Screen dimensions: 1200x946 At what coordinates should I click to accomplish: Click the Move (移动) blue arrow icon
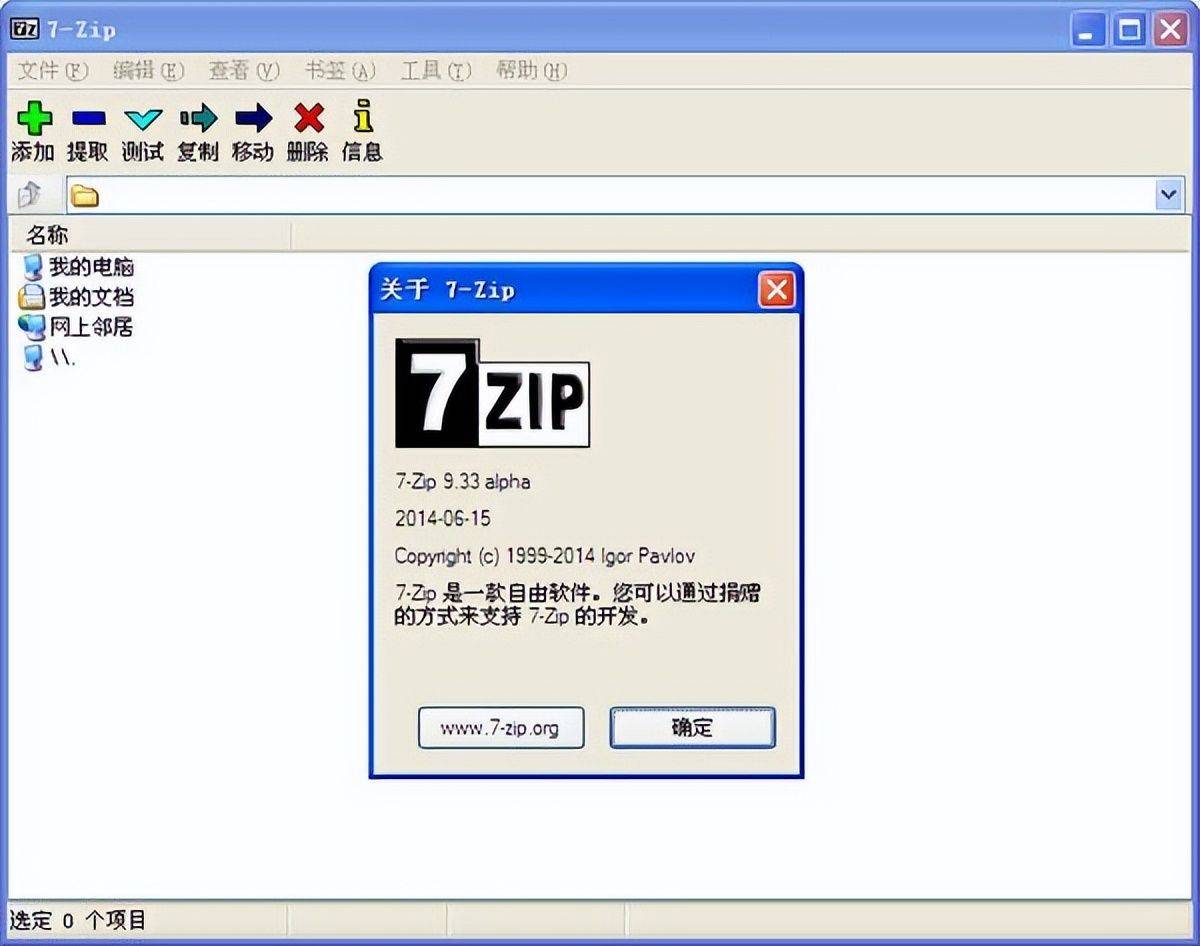pyautogui.click(x=253, y=118)
